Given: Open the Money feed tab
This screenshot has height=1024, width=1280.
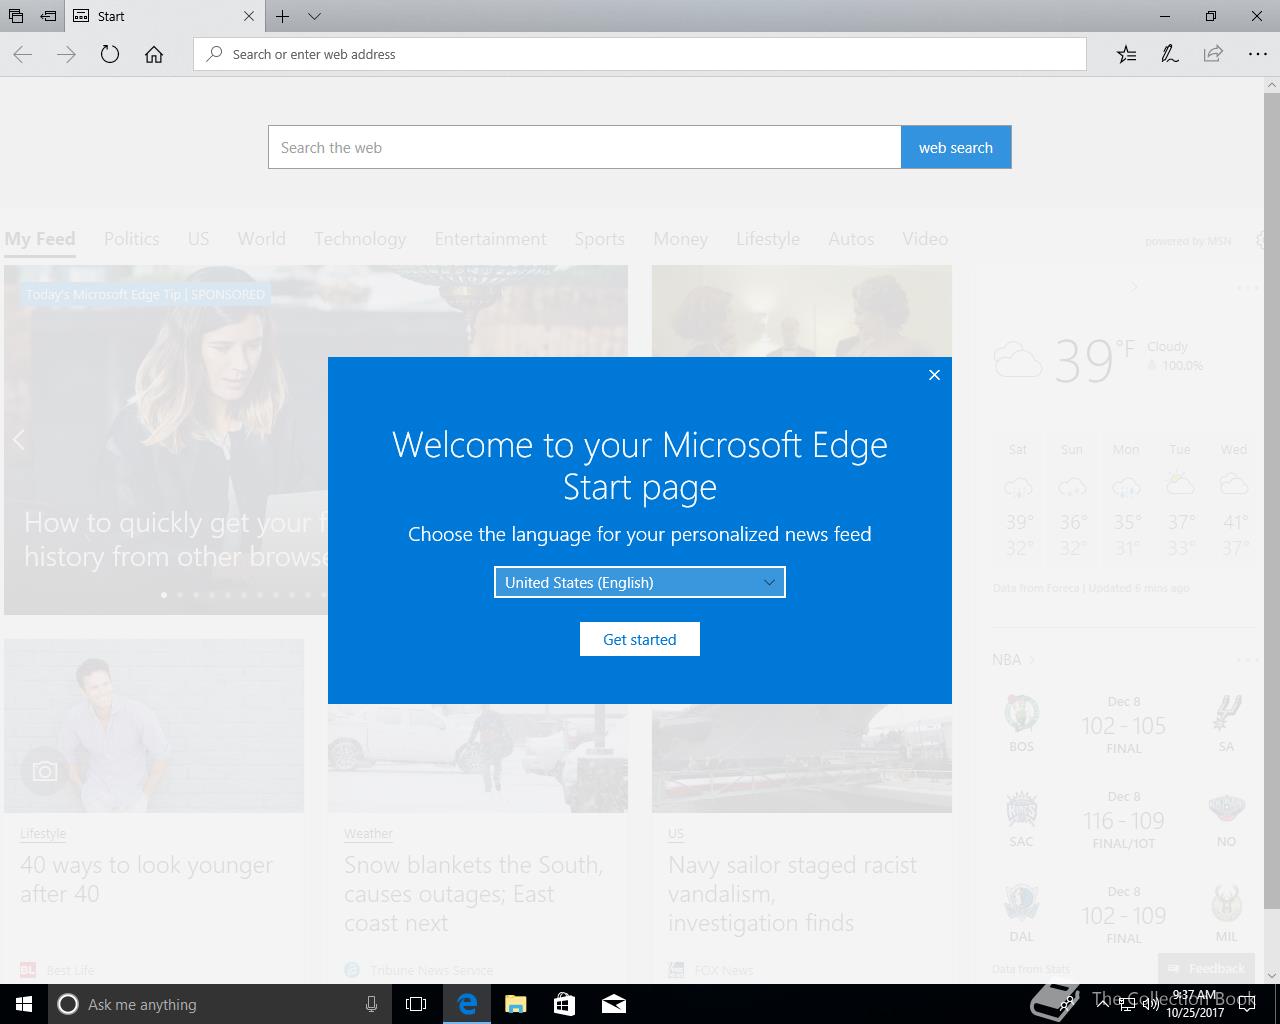Looking at the screenshot, I should (681, 239).
